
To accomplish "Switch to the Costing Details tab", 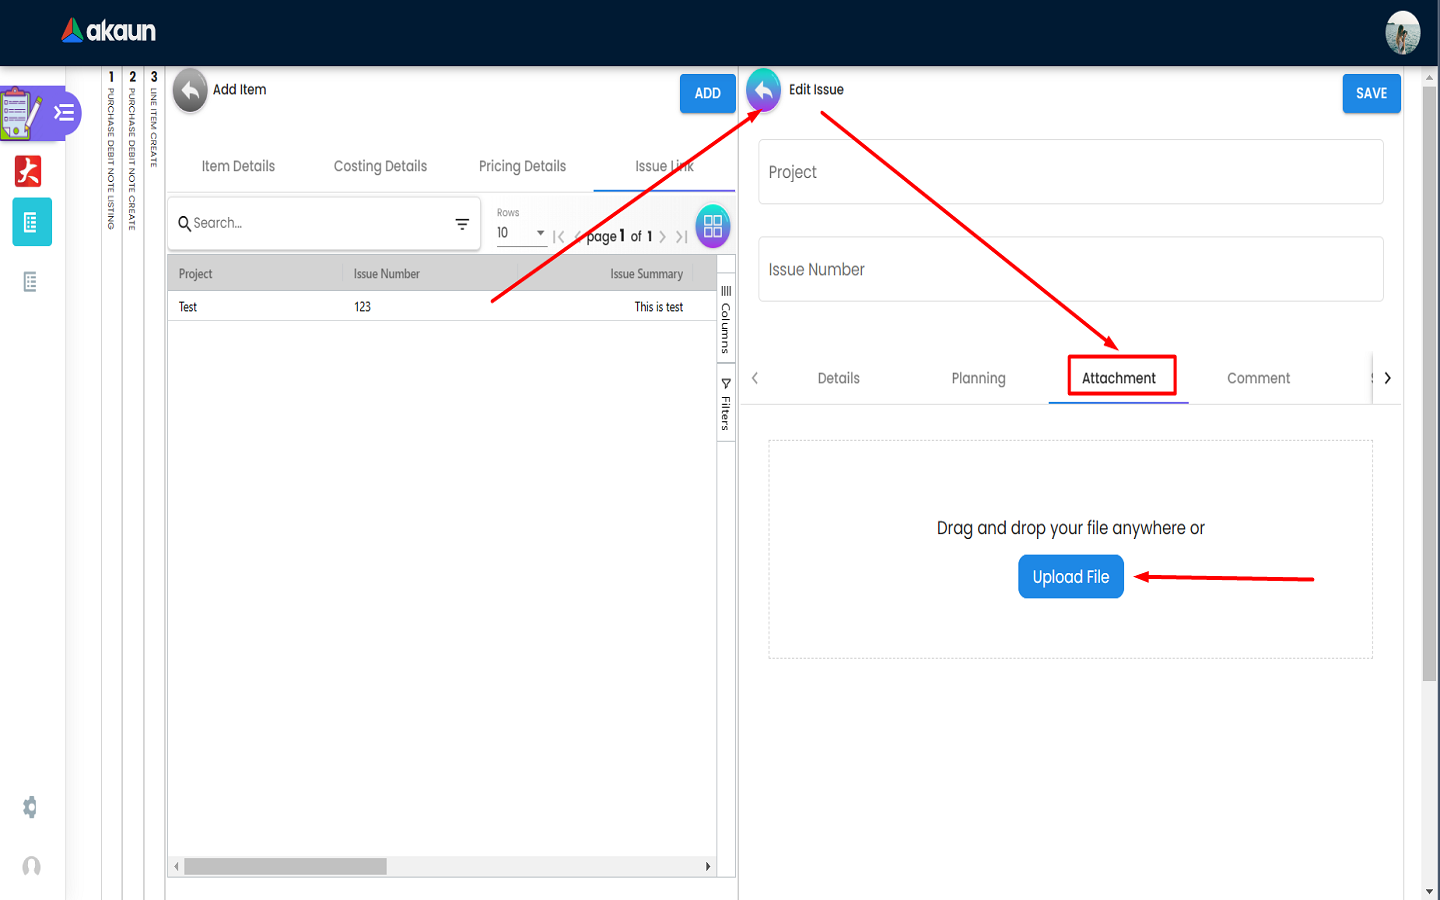I will (380, 167).
